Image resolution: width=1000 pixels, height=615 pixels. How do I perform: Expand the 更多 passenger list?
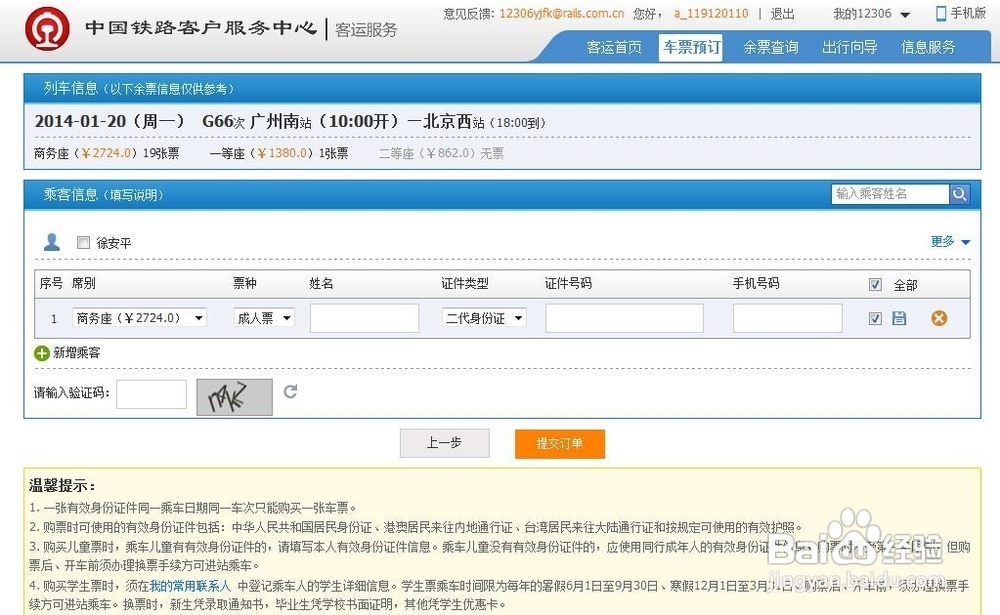tap(946, 241)
